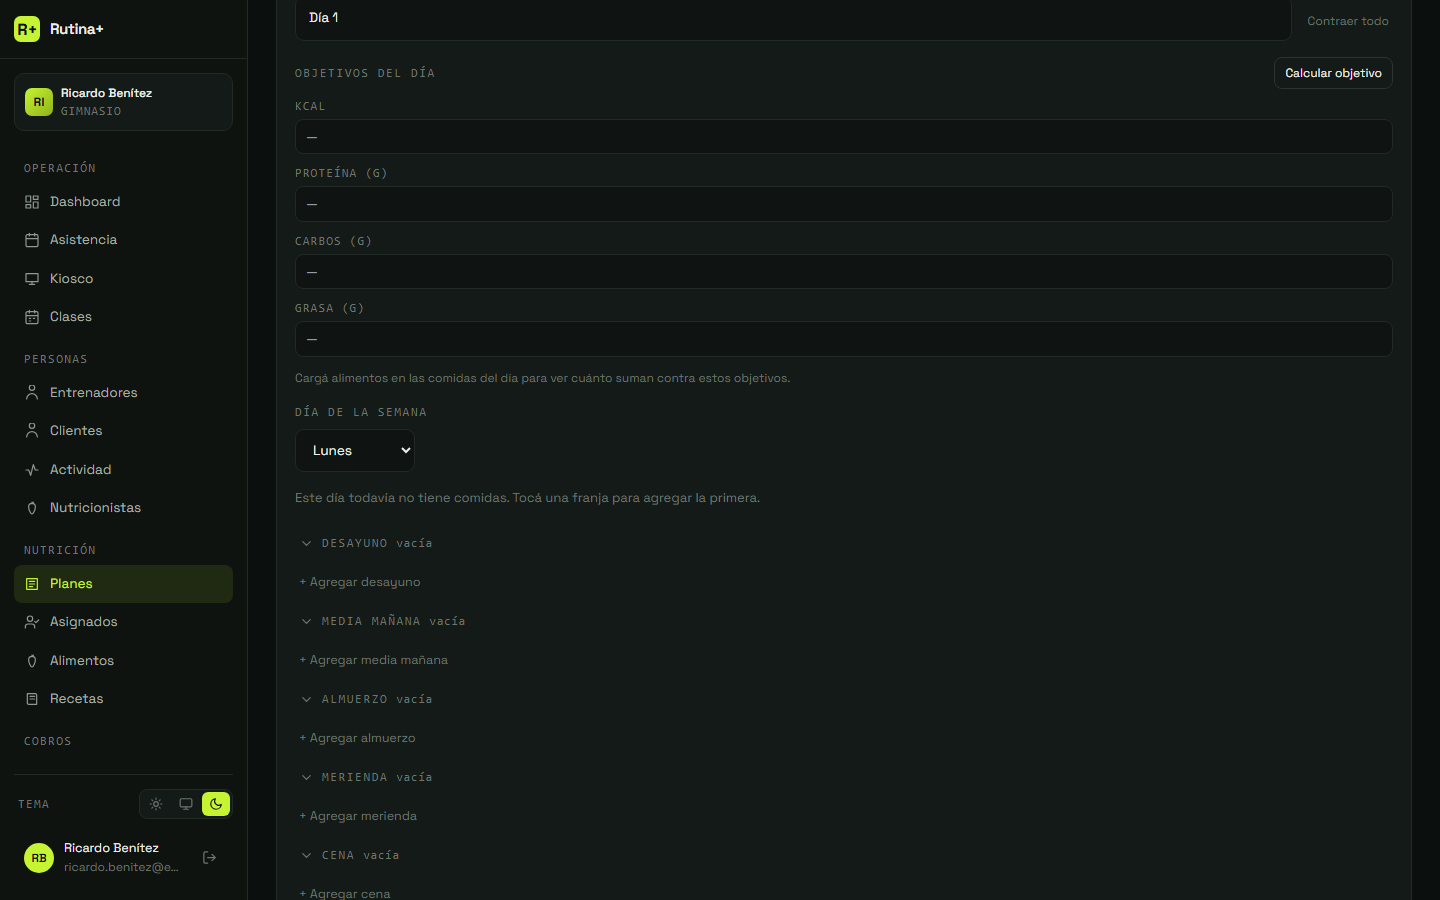Focus the Kcal objective input field
The image size is (1440, 900).
click(843, 137)
